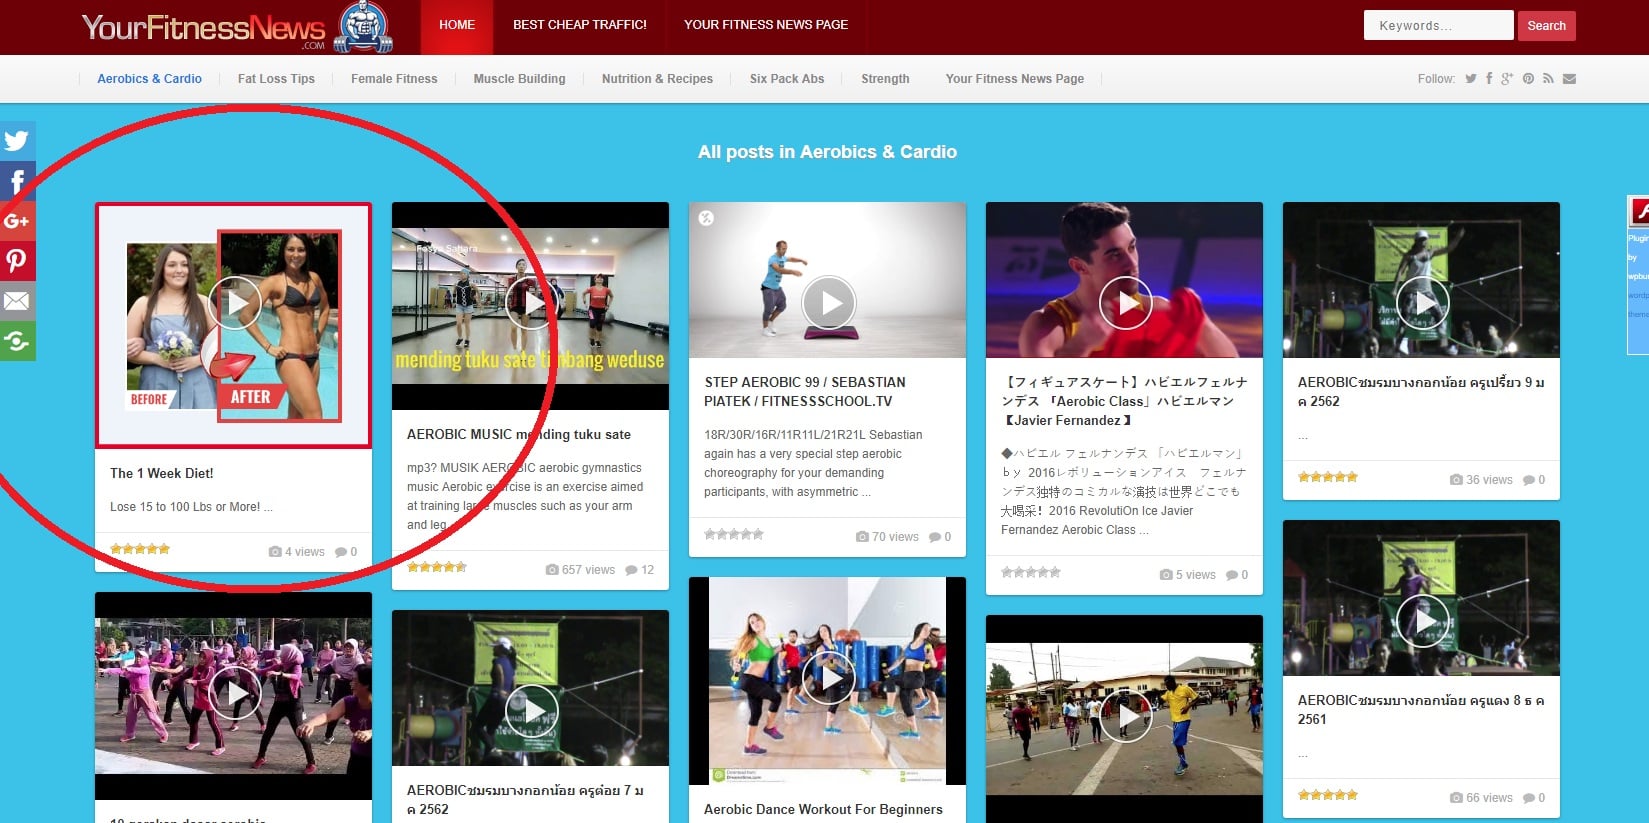Select the Female Fitness category
The width and height of the screenshot is (1649, 823).
[x=394, y=79]
